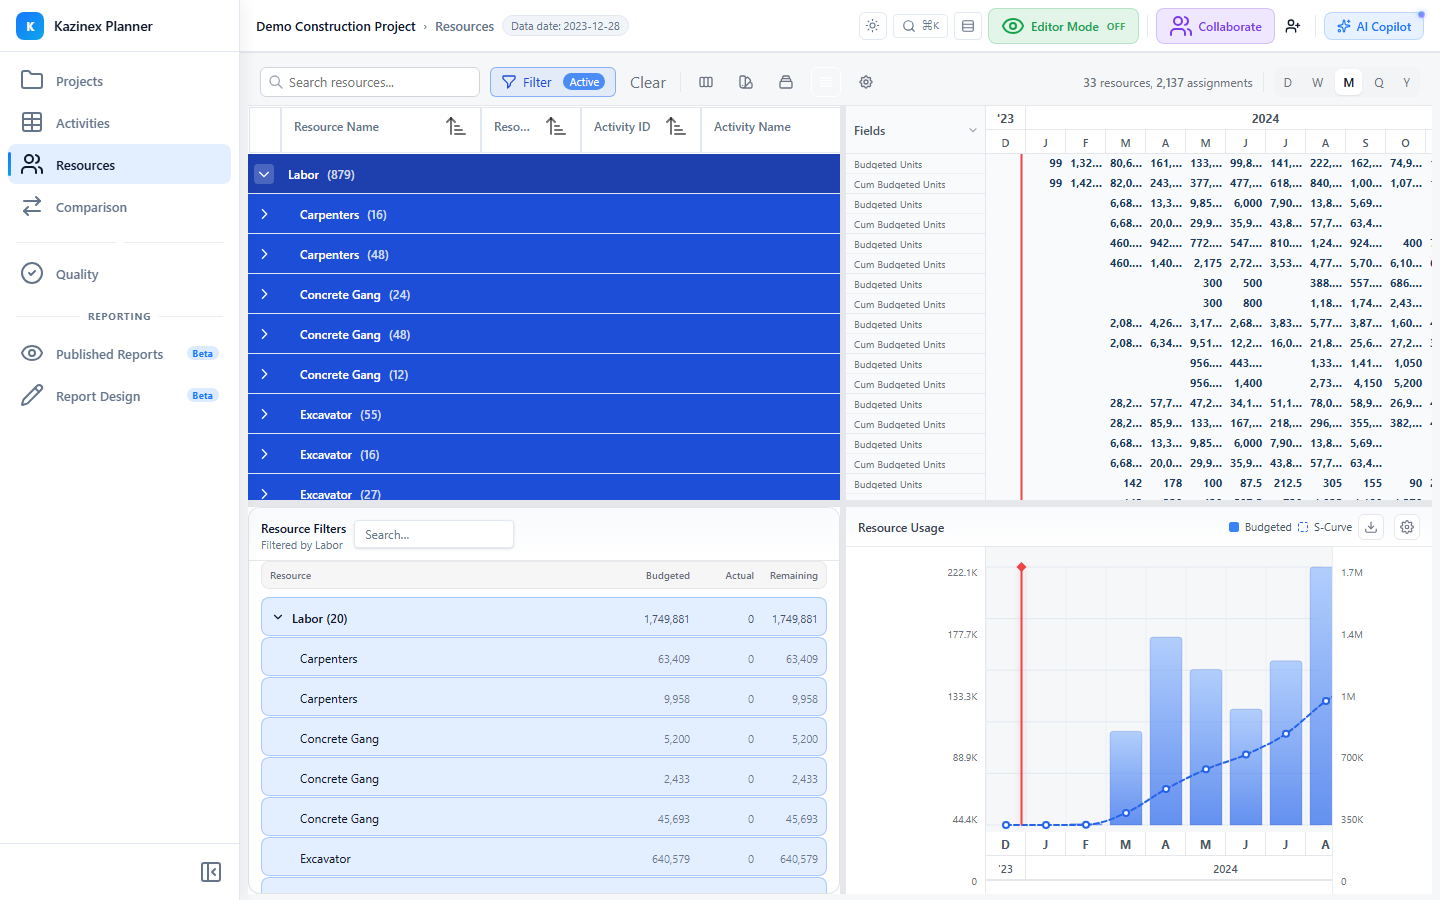Click the Activities grid icon
This screenshot has width=1440, height=900.
(32, 122)
